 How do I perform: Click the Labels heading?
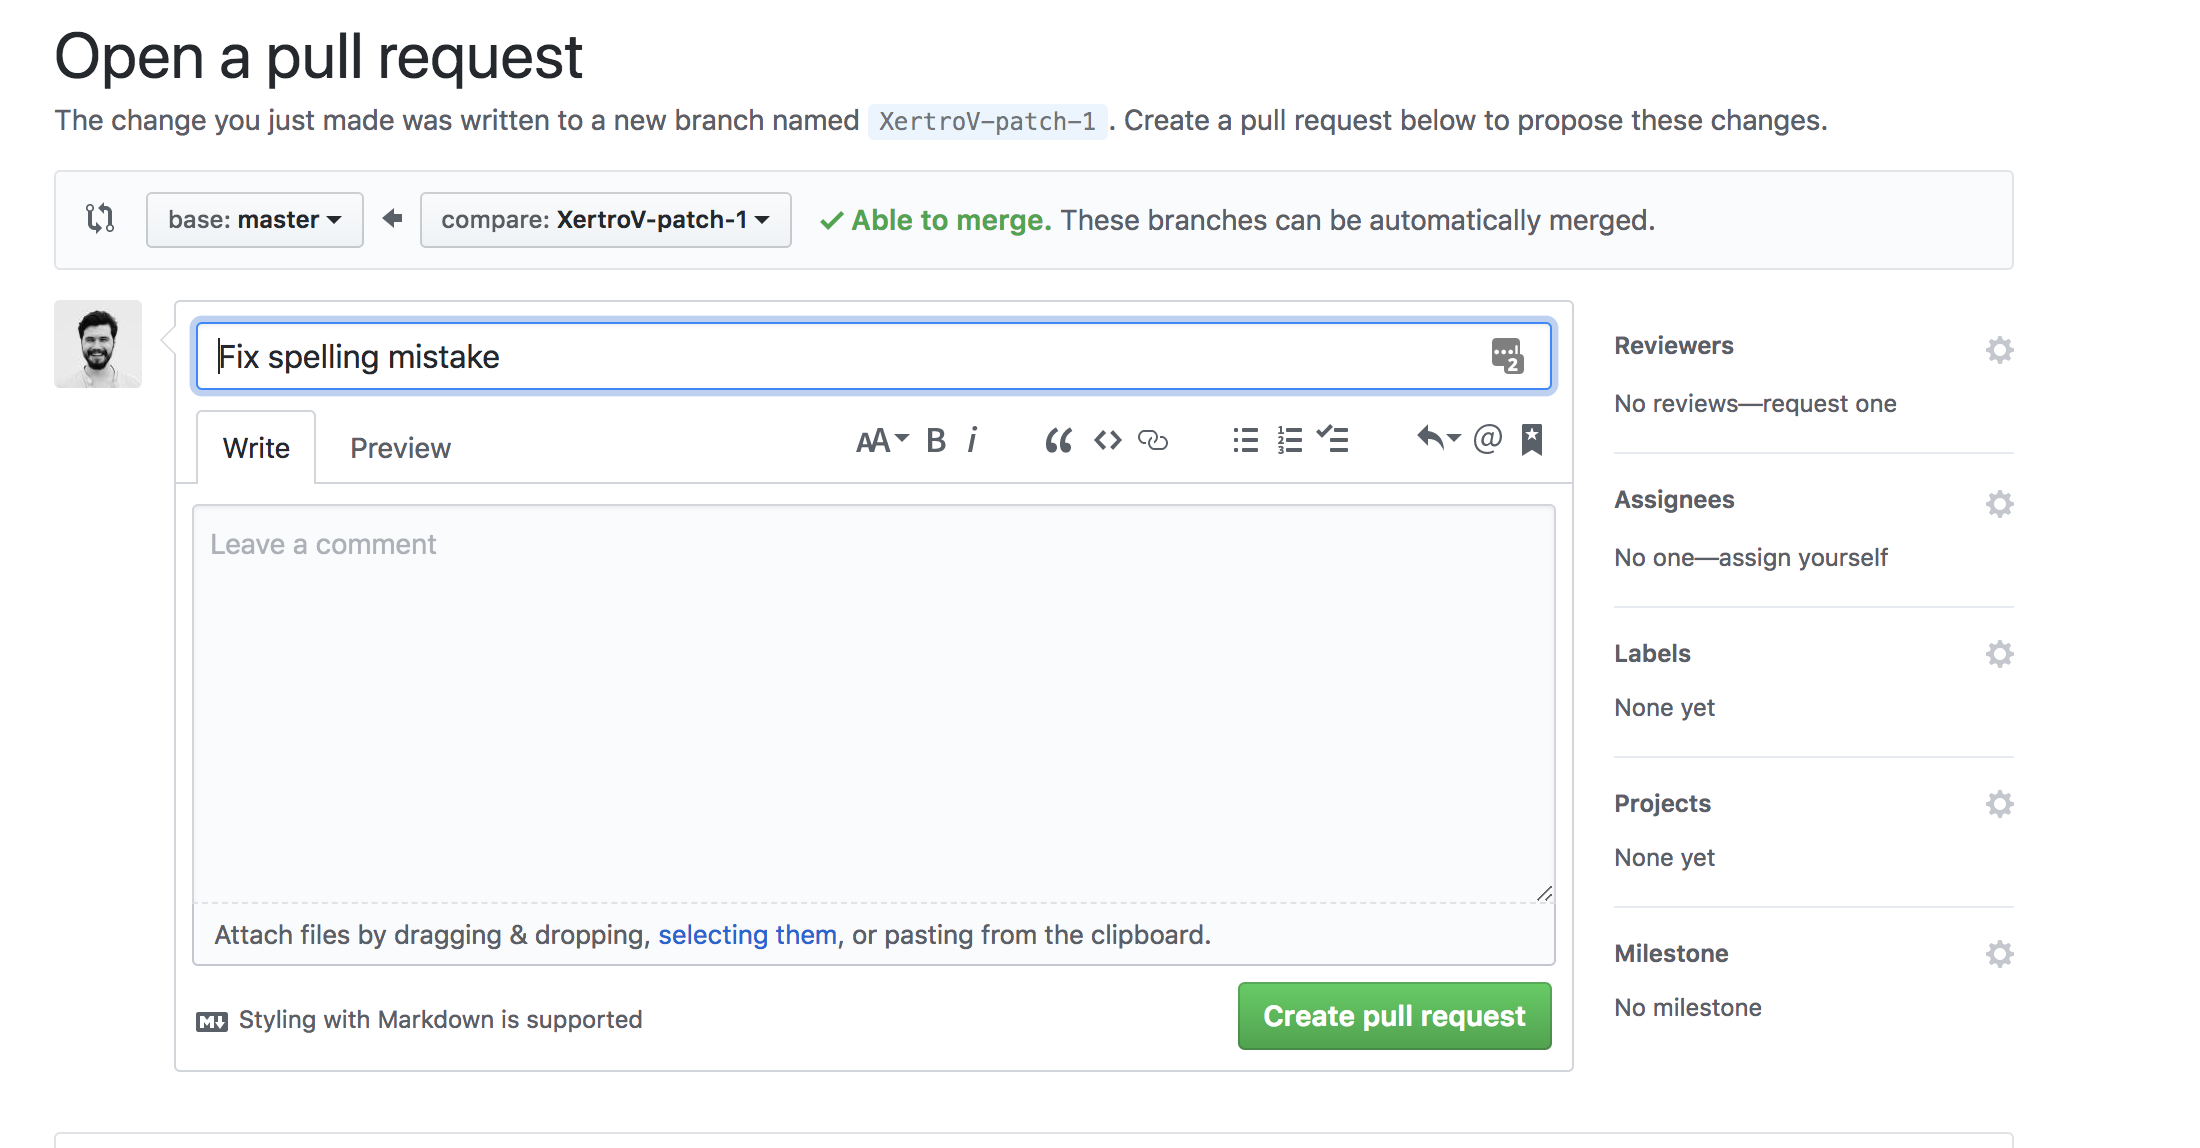[1652, 654]
